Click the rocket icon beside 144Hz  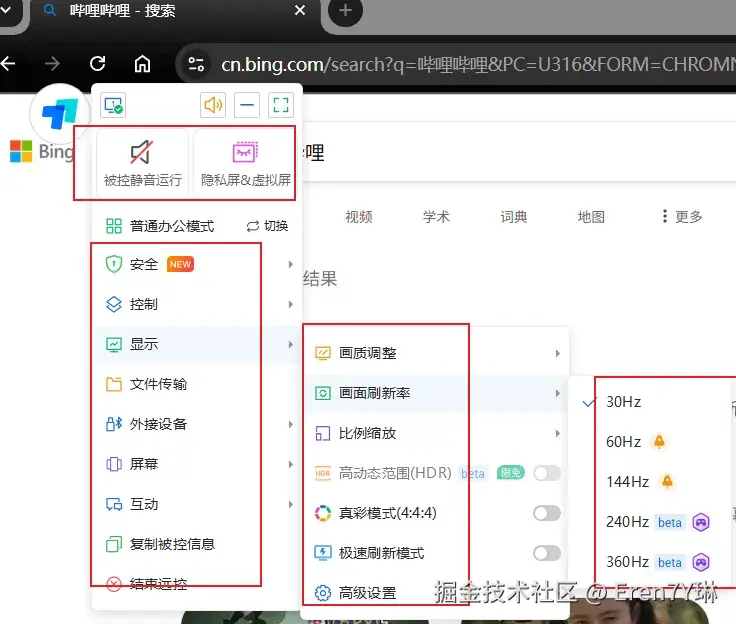[x=667, y=481]
